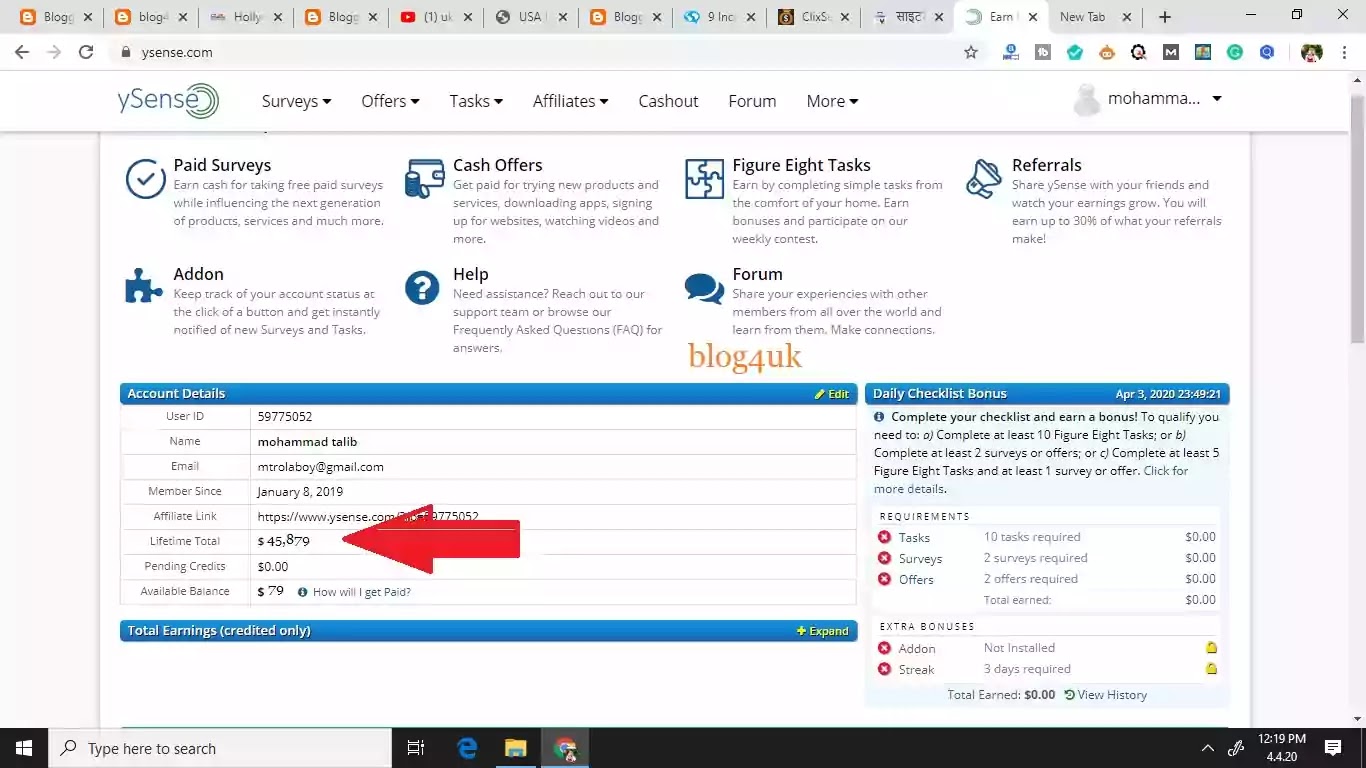Launch Microsoft Edge from the taskbar
Image resolution: width=1366 pixels, height=768 pixels.
click(x=467, y=748)
